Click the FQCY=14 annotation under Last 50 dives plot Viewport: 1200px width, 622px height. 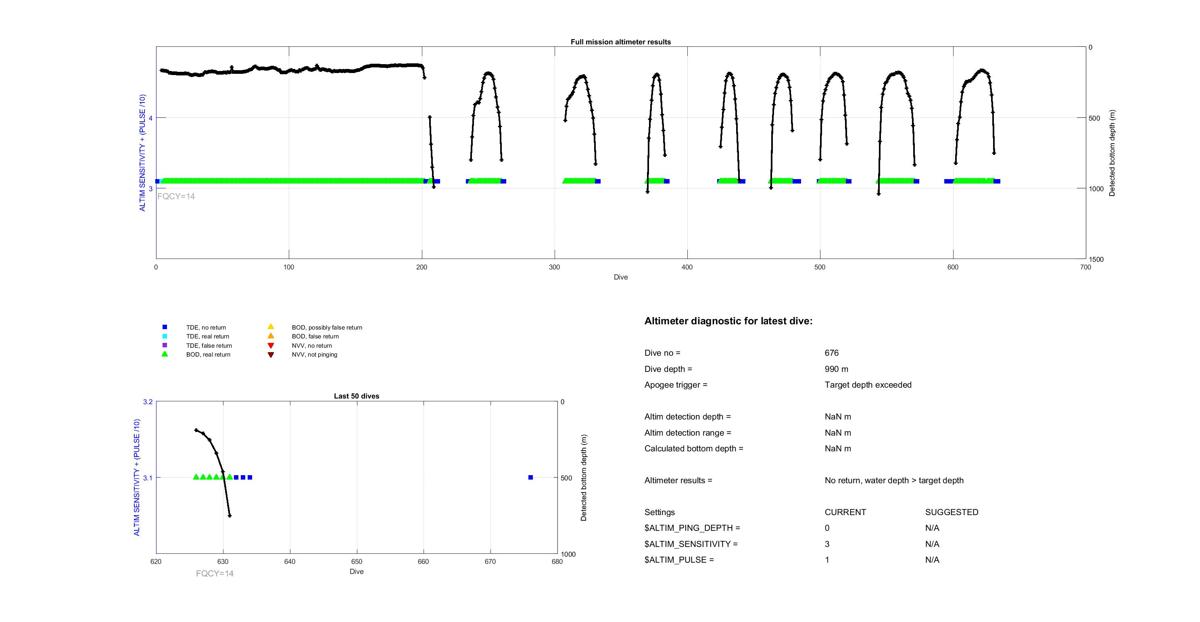215,573
